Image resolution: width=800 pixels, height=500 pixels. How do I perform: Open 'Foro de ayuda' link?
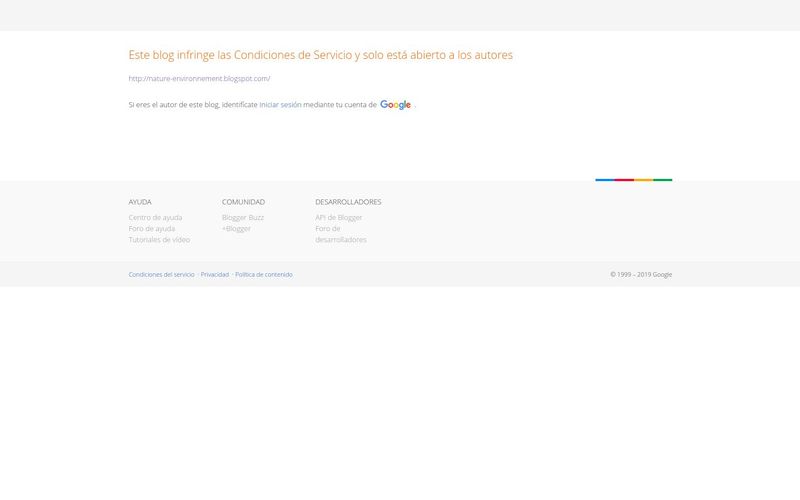point(152,229)
